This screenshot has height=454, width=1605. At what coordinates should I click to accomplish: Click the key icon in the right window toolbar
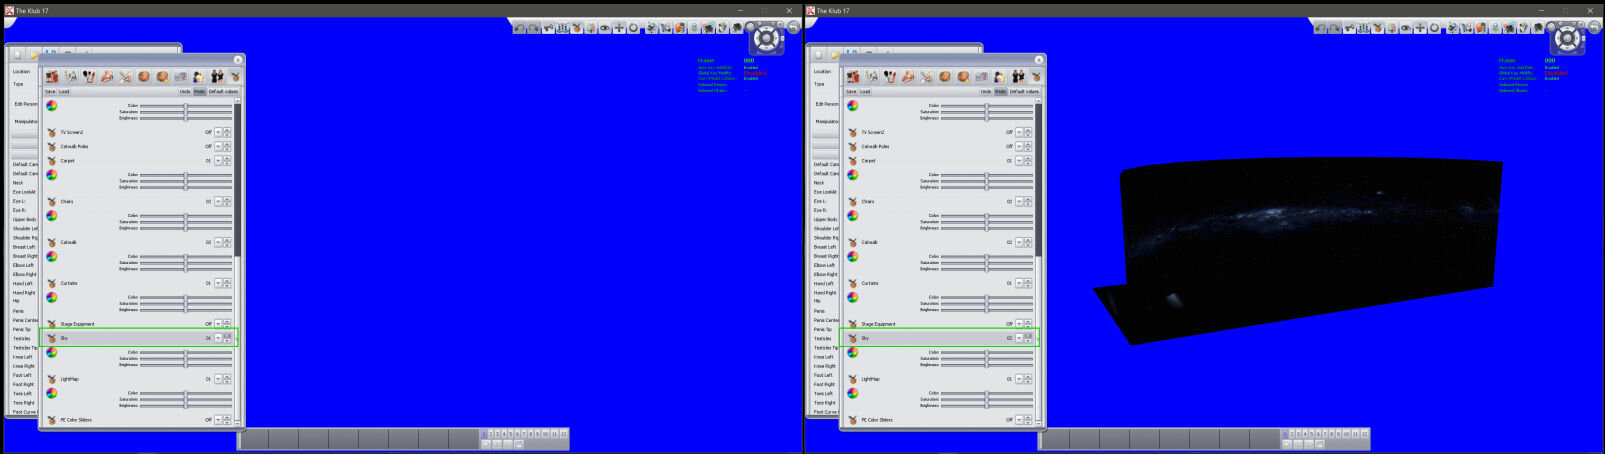[1349, 28]
